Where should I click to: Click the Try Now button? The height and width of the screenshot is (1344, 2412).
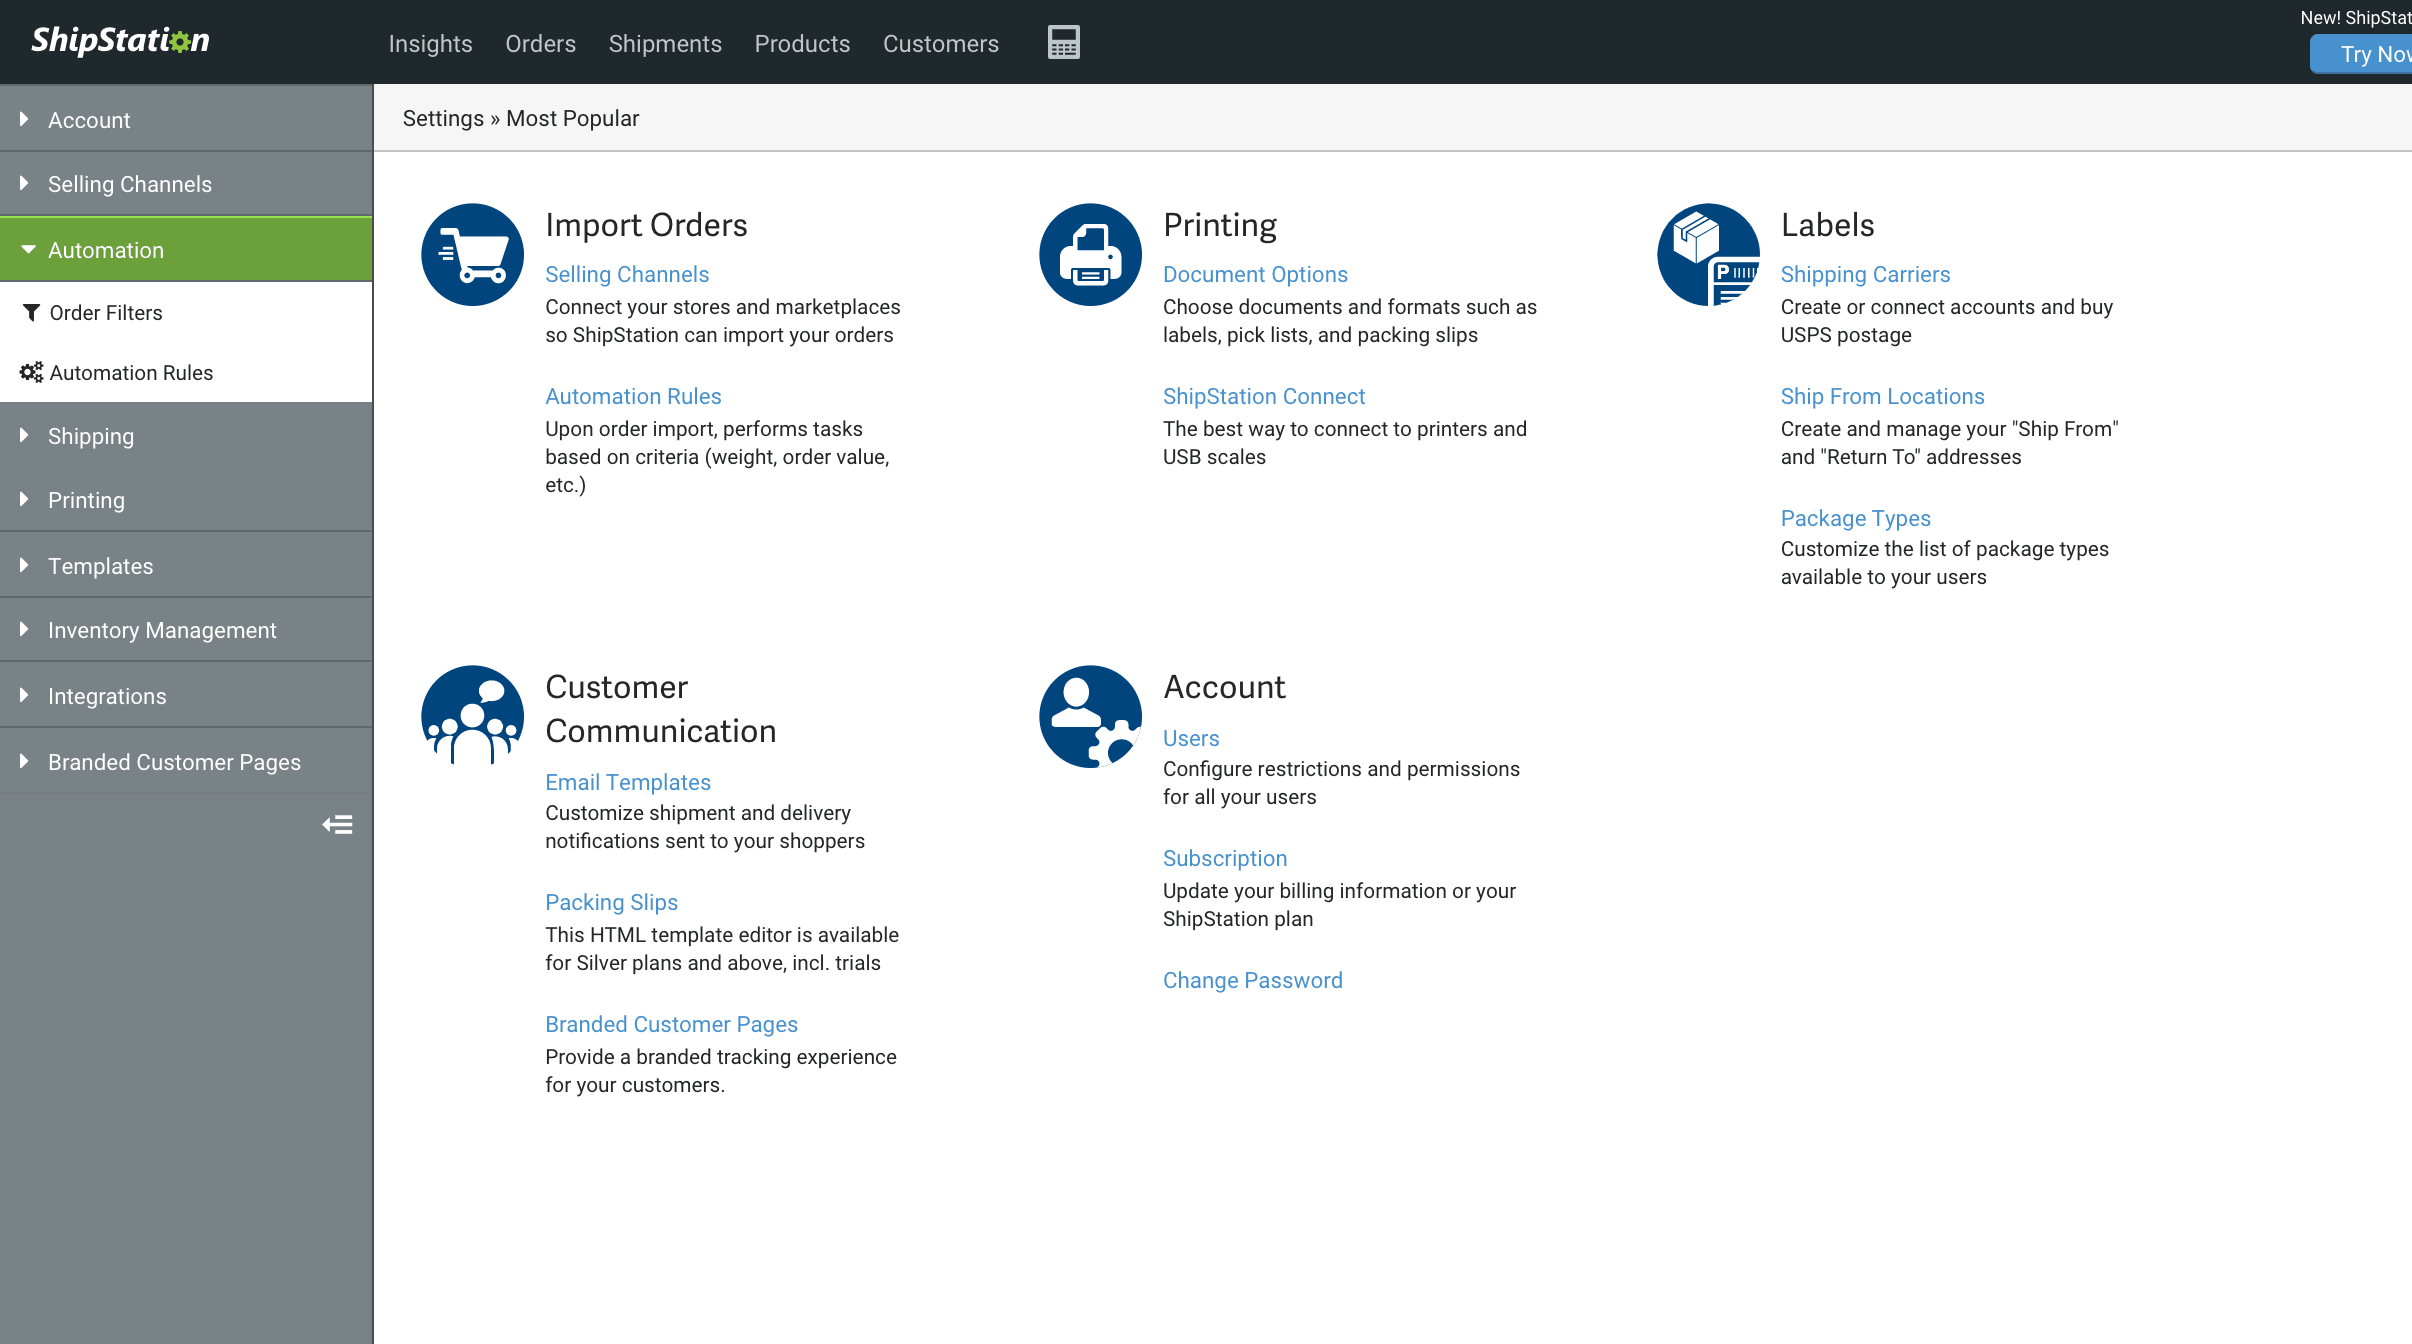2362,54
